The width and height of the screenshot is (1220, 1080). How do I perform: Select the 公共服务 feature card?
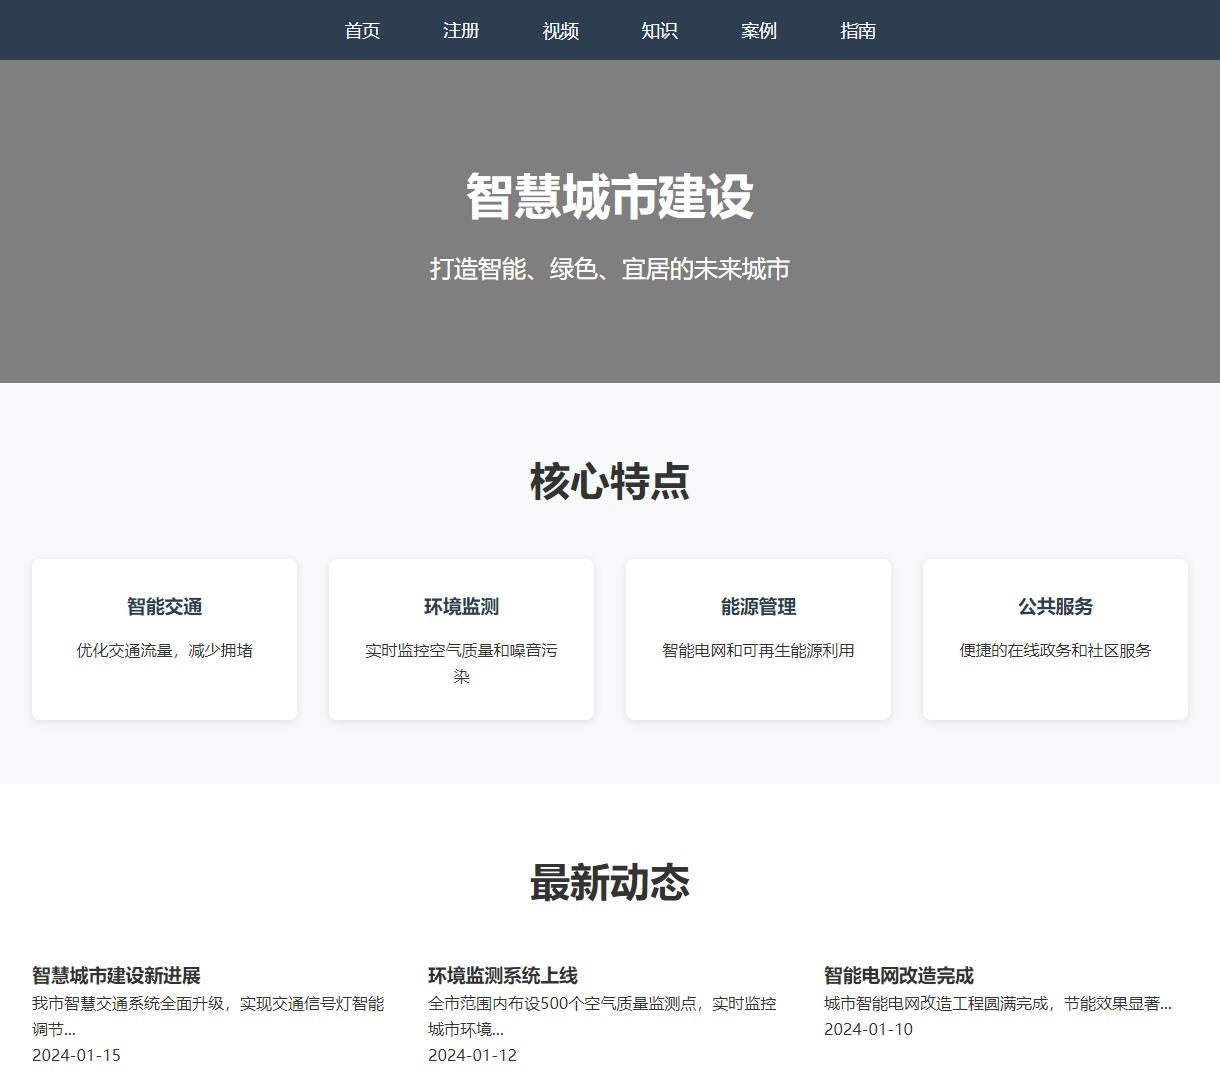pyautogui.click(x=1055, y=638)
